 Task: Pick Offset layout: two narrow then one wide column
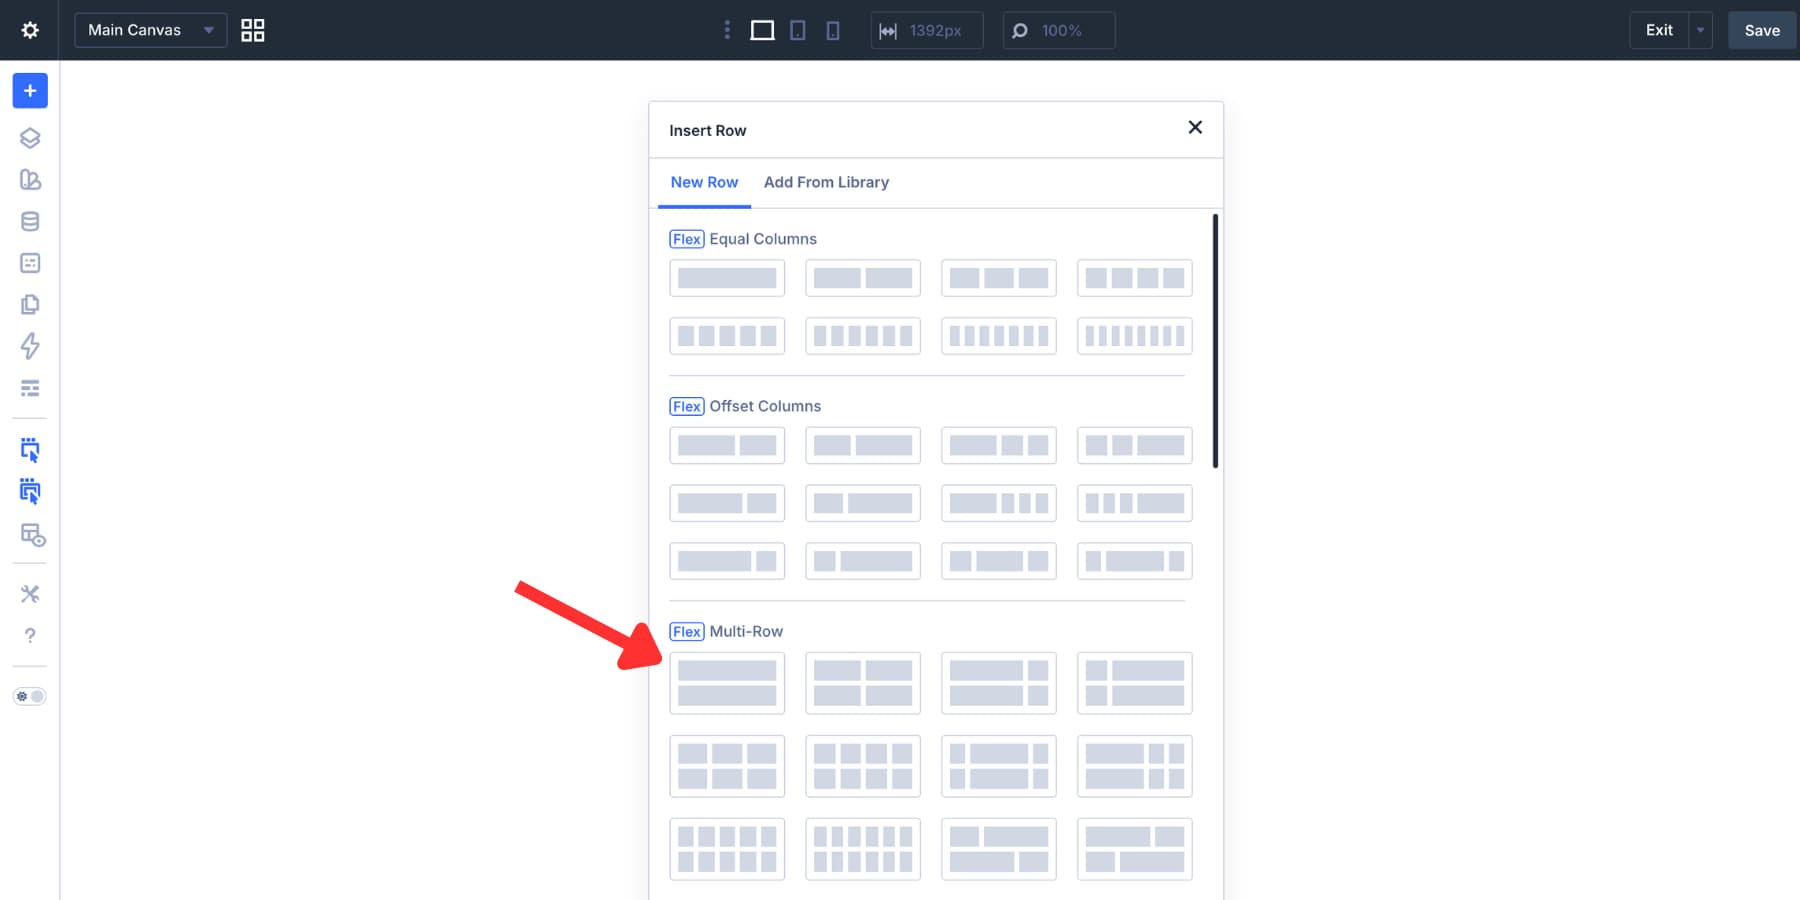[x=1135, y=445]
